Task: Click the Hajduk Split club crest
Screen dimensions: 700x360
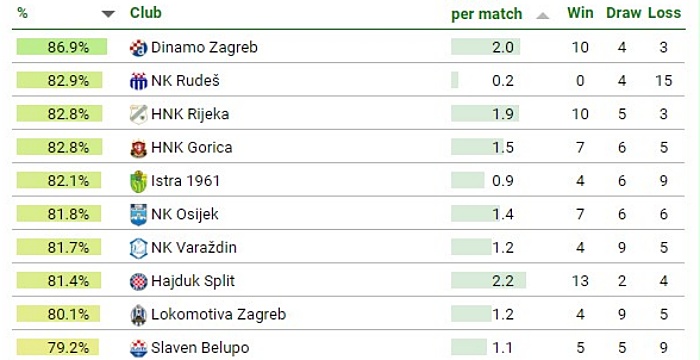Action: click(x=138, y=281)
